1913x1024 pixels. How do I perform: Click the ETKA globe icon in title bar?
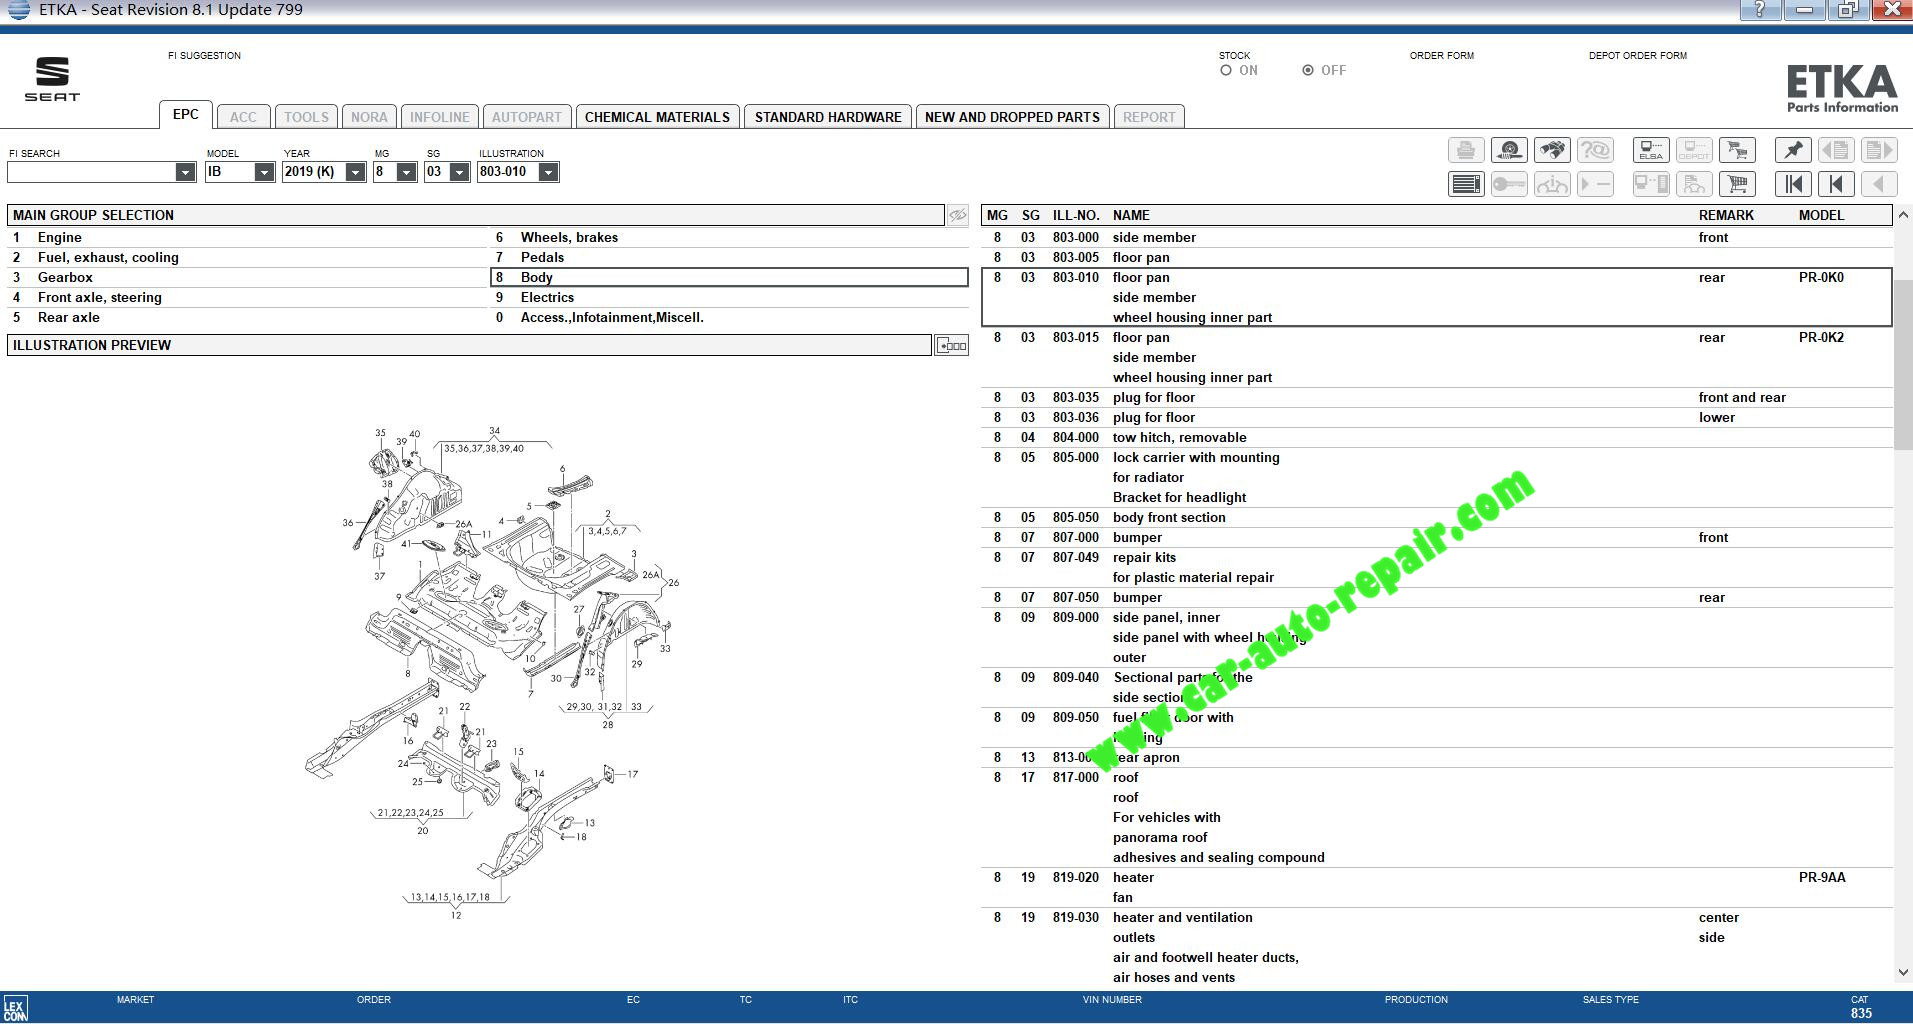tap(18, 10)
